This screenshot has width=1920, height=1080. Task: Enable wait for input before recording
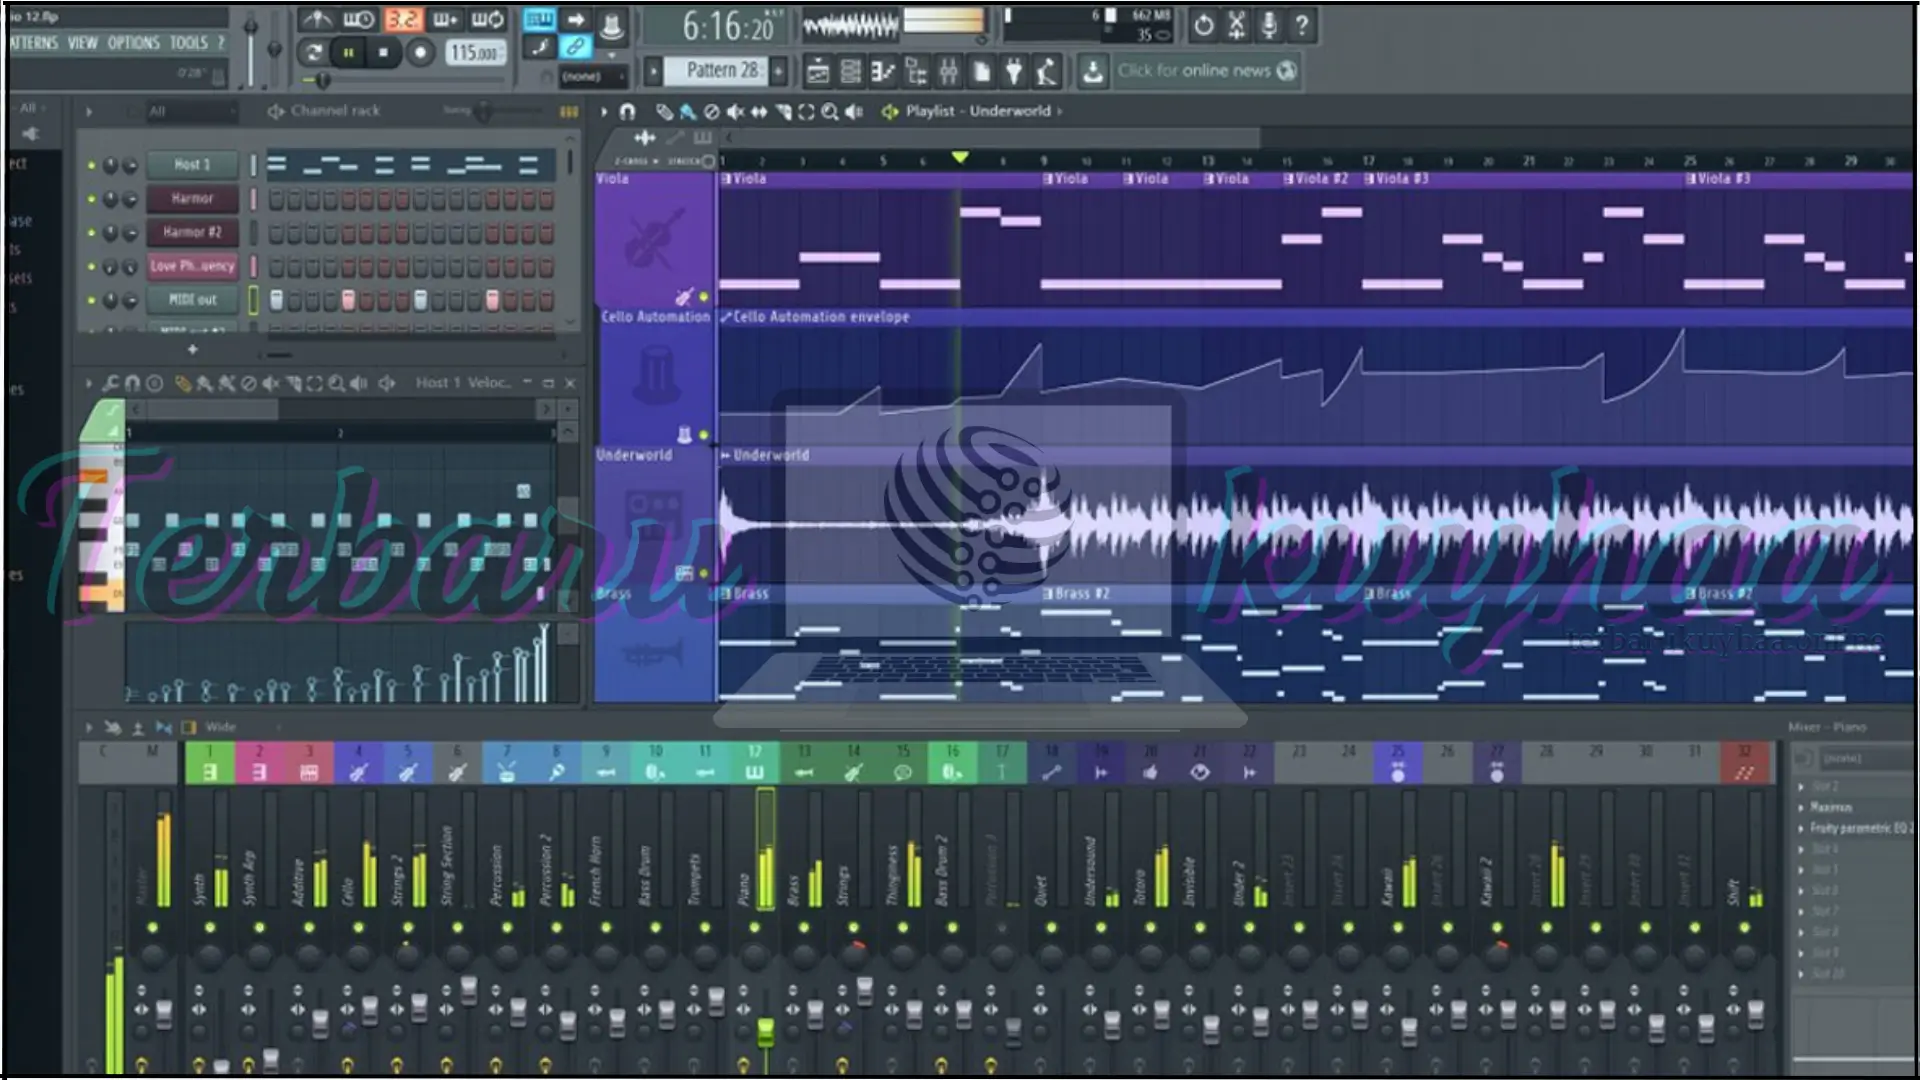click(359, 20)
